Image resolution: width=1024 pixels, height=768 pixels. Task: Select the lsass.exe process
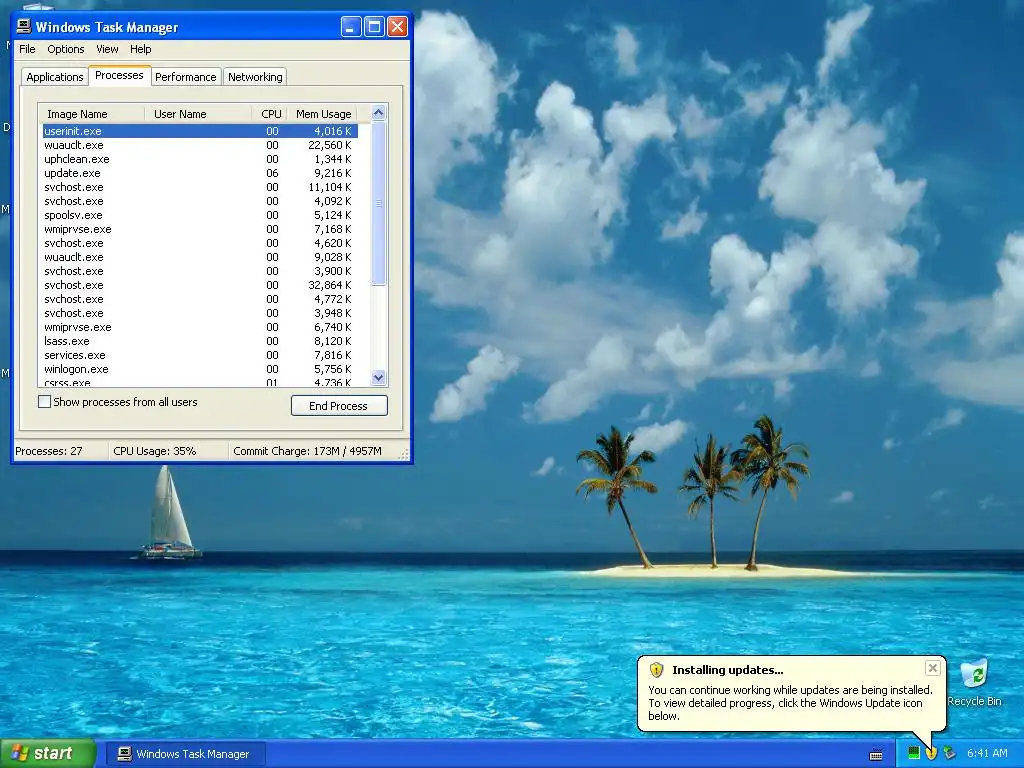coord(200,341)
